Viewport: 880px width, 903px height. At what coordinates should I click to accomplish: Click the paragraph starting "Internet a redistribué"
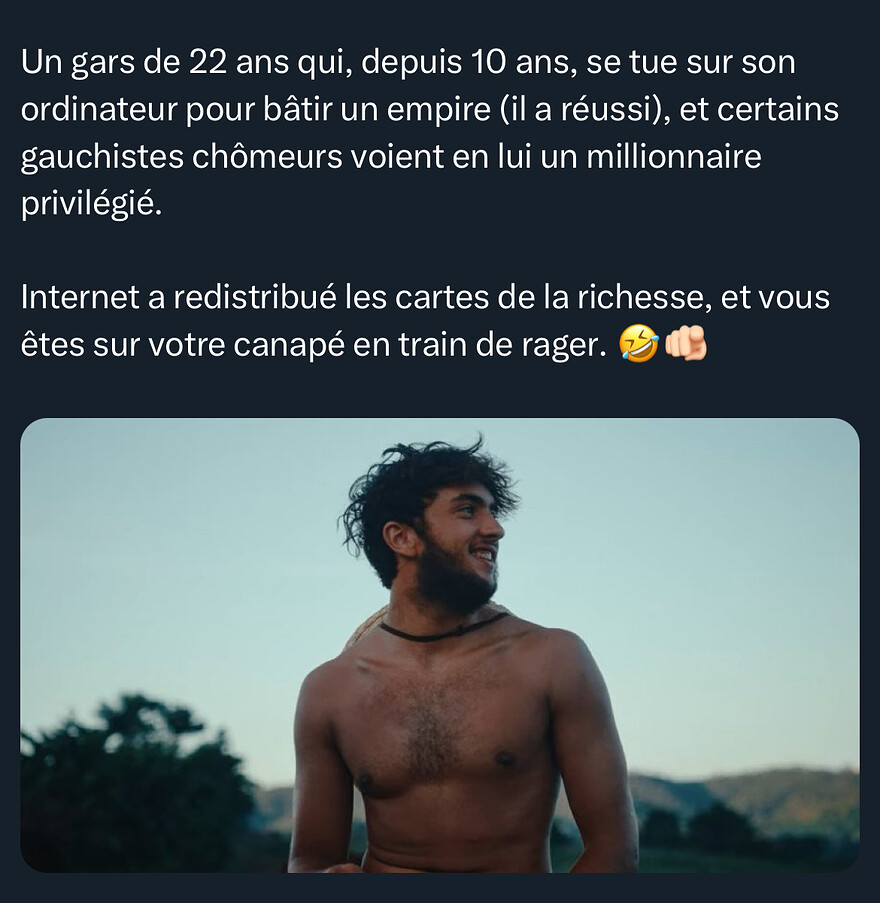click(x=425, y=321)
